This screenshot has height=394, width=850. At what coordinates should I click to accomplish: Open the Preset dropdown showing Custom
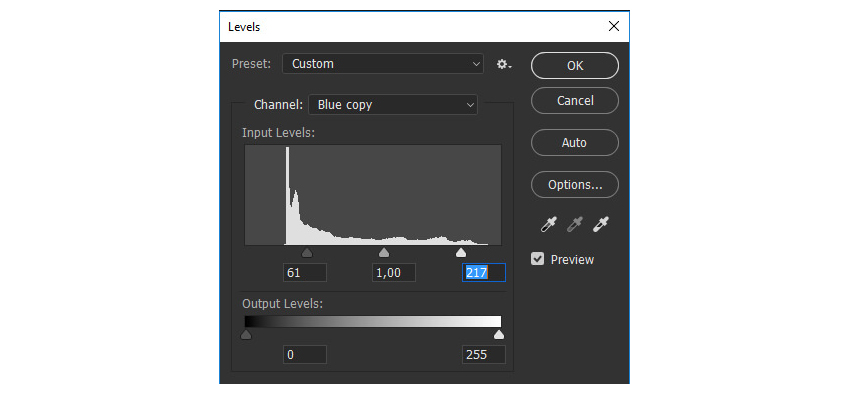pos(383,64)
